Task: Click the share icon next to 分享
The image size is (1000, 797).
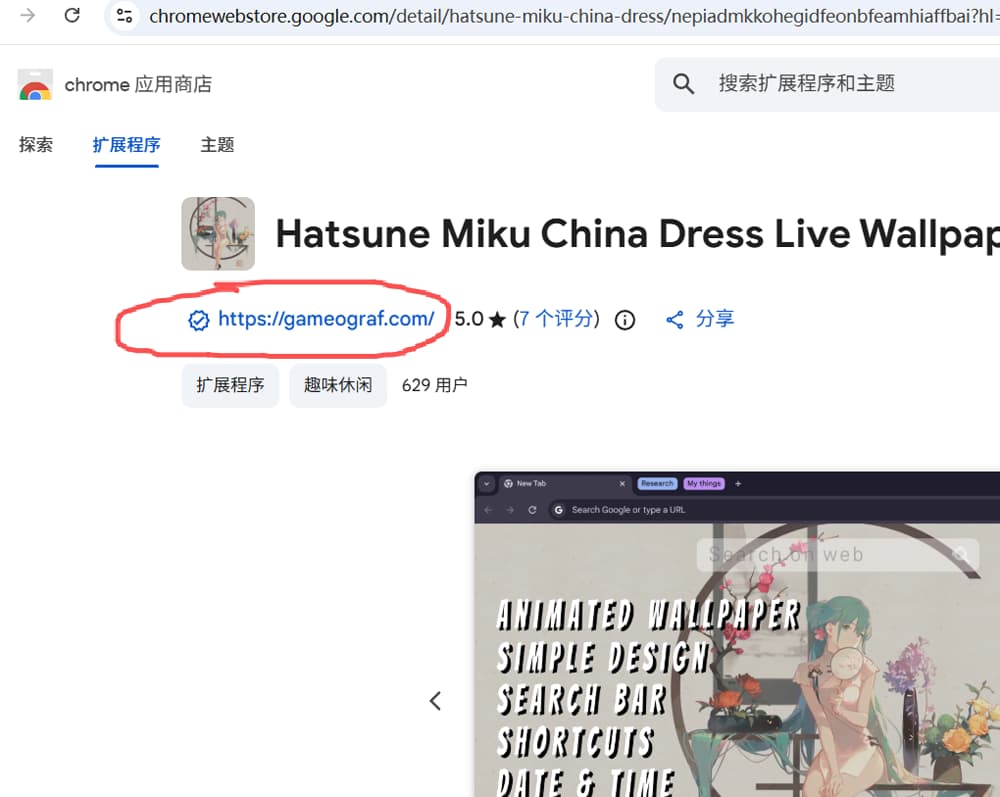Action: pos(675,319)
